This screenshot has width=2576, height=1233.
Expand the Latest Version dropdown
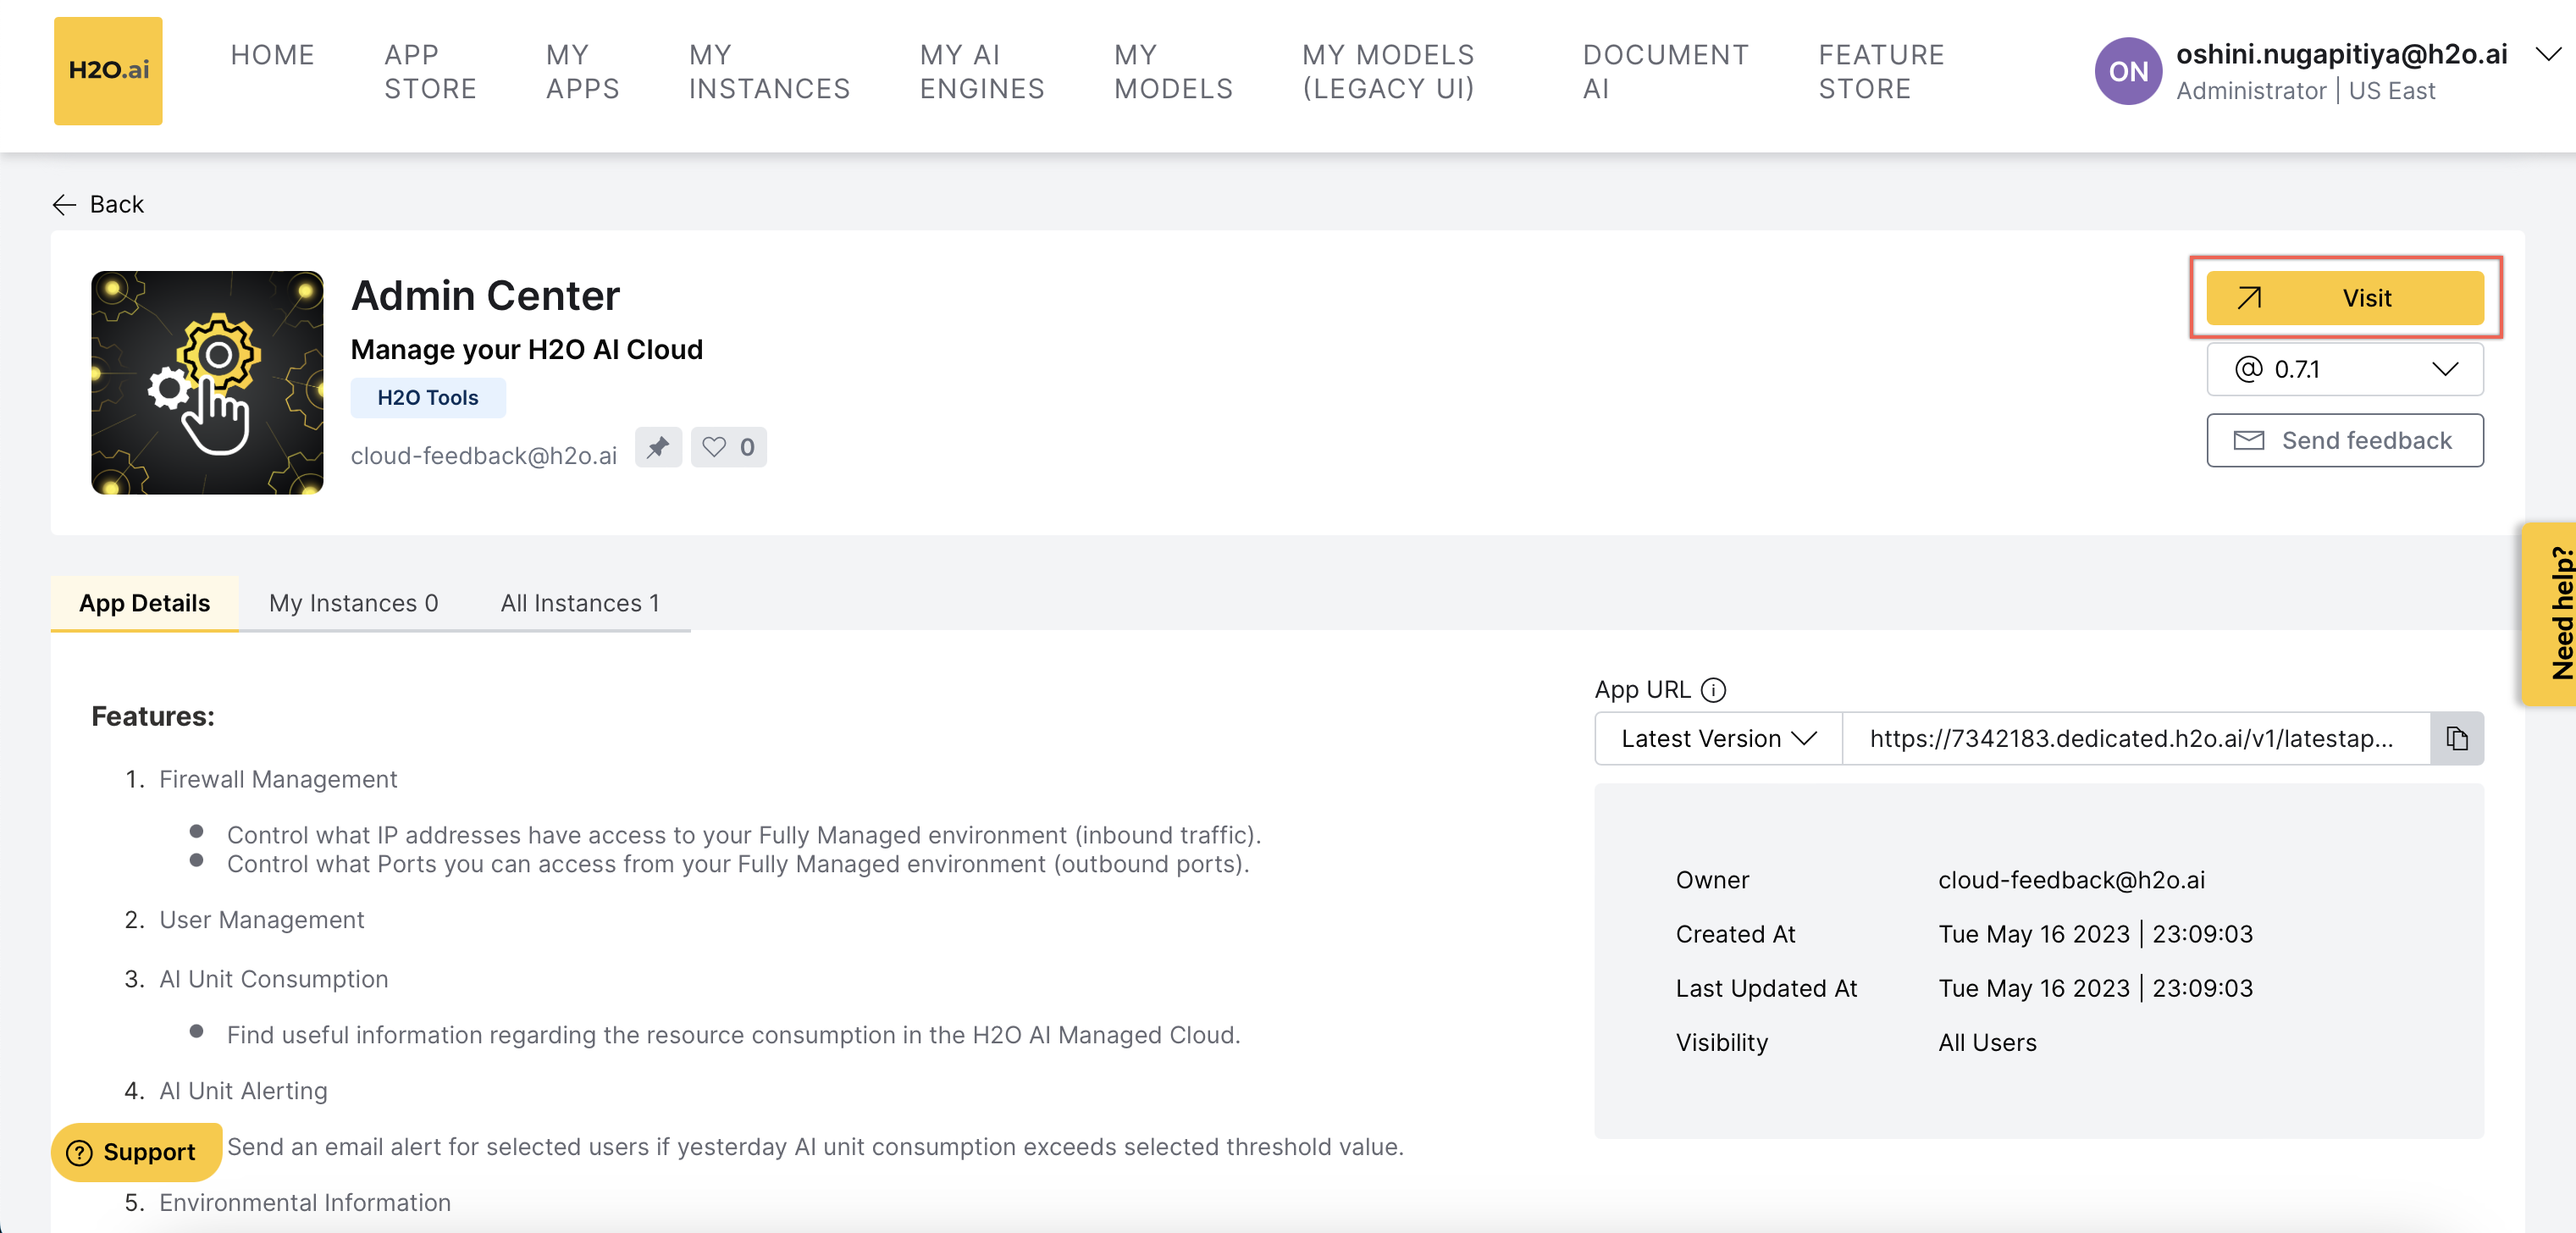coord(1717,738)
